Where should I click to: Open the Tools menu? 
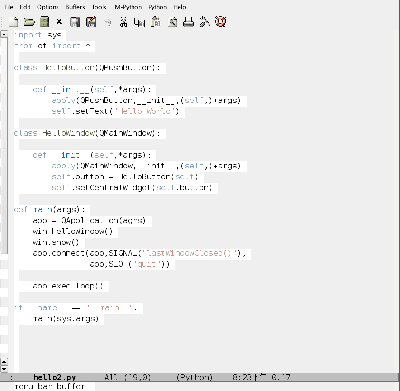[99, 7]
